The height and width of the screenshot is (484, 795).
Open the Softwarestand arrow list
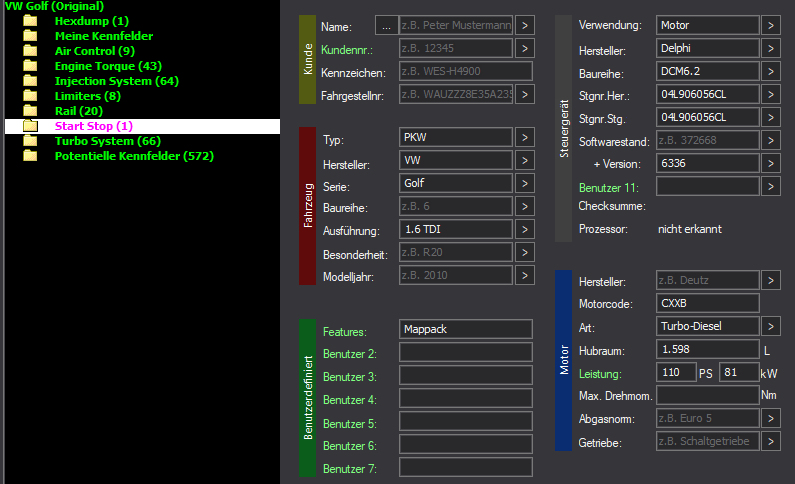point(771,140)
